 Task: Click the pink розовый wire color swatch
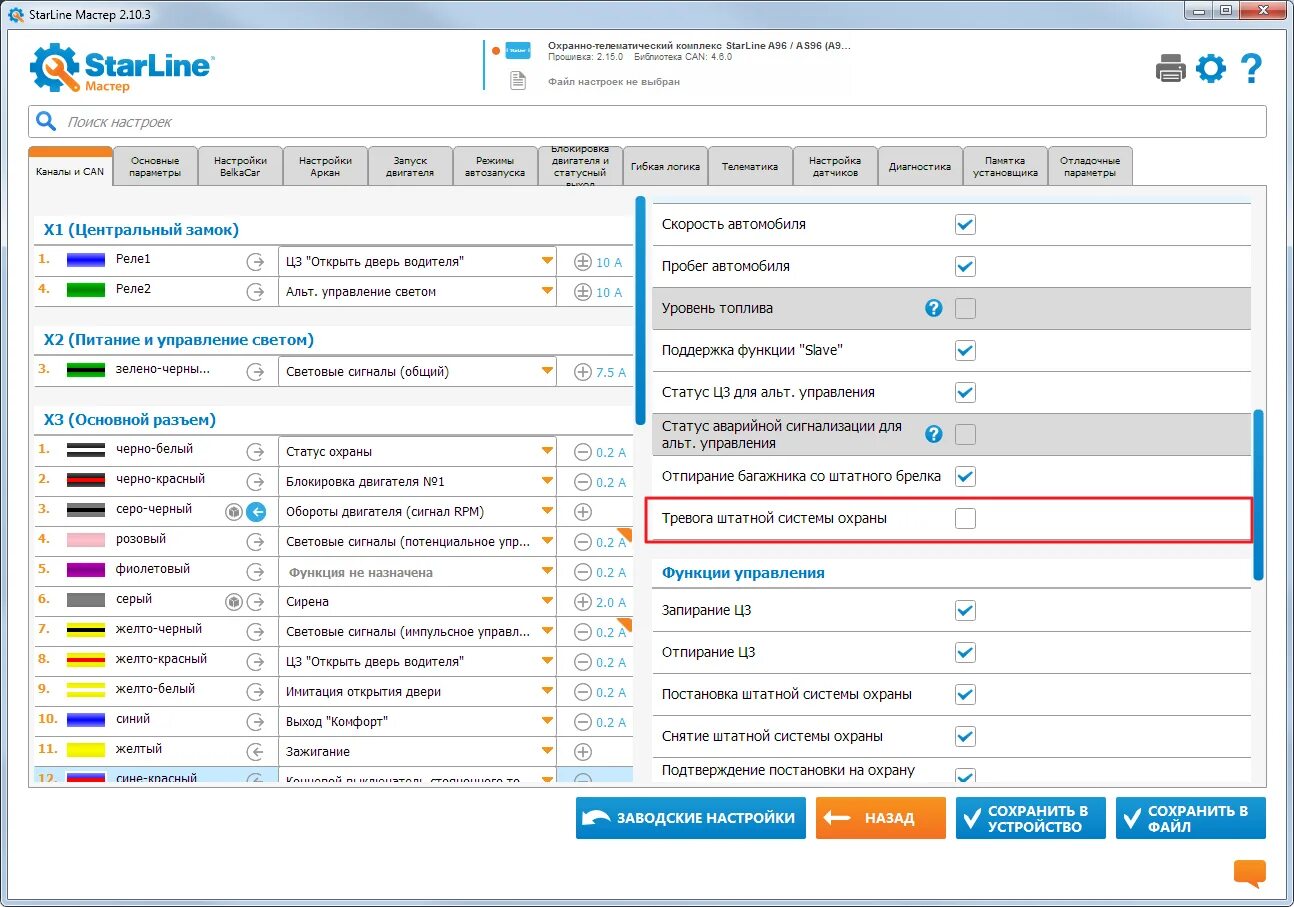(x=86, y=540)
